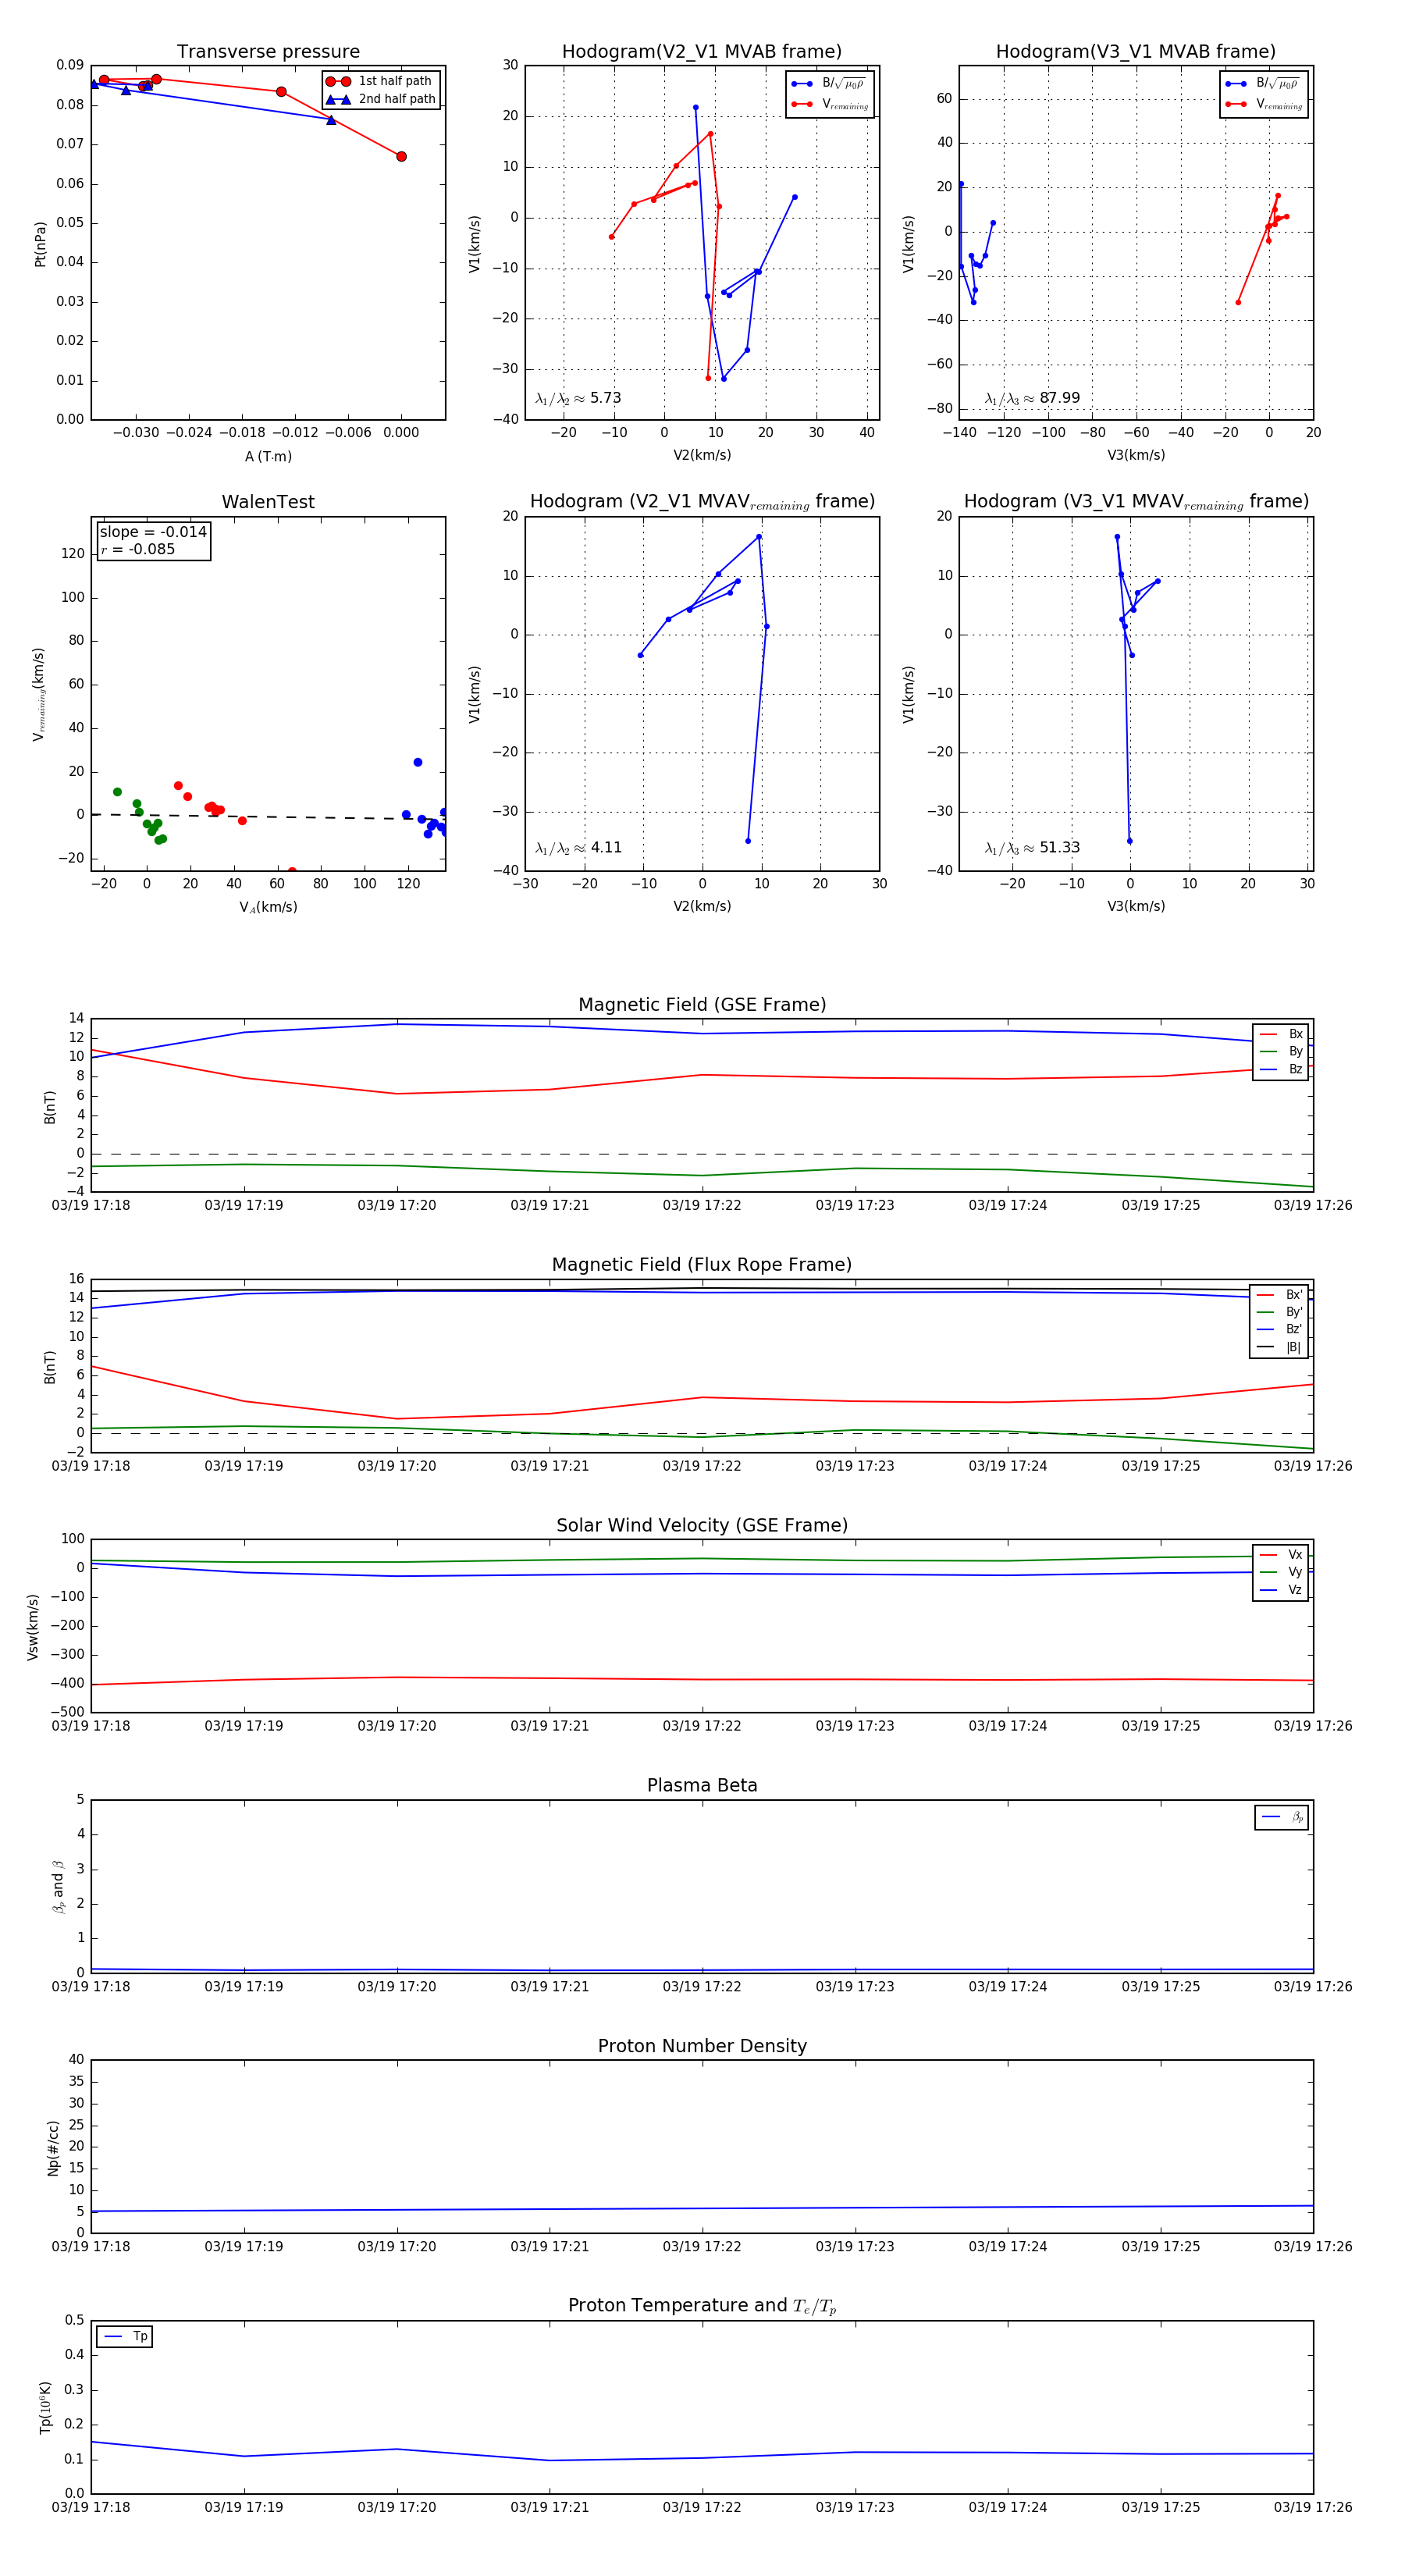This screenshot has height=2576, width=1405.
Task: Click the "Np(#/cc)" y-axis label
Action: click(53, 2148)
